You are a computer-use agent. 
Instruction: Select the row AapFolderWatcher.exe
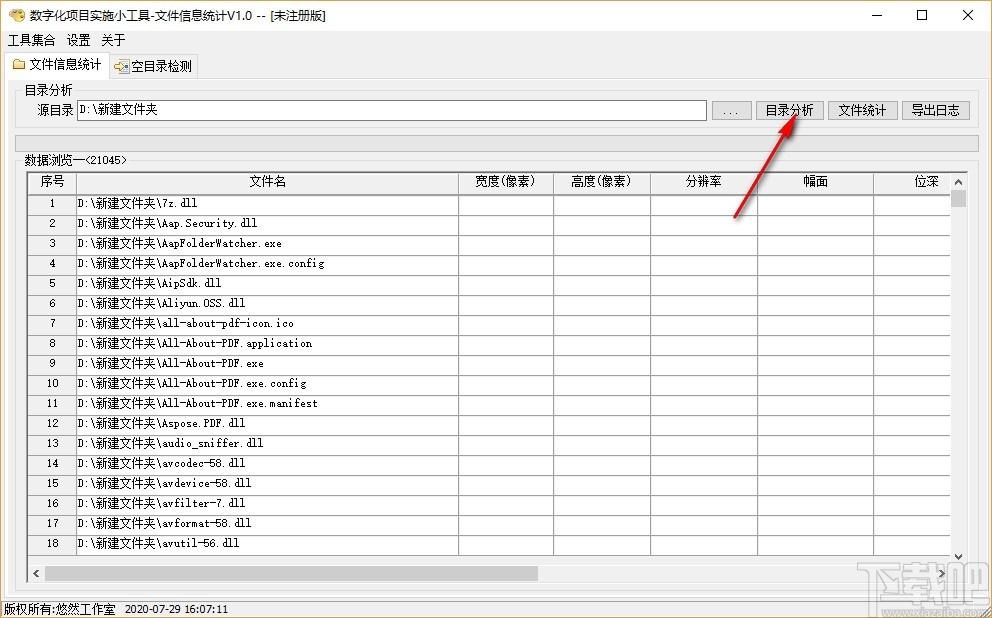[x=489, y=244]
